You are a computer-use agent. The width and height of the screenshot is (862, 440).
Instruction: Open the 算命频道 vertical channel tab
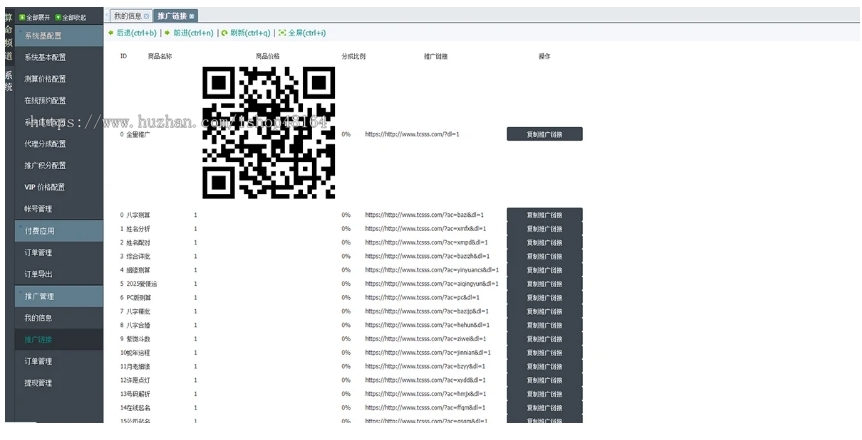(x=8, y=36)
